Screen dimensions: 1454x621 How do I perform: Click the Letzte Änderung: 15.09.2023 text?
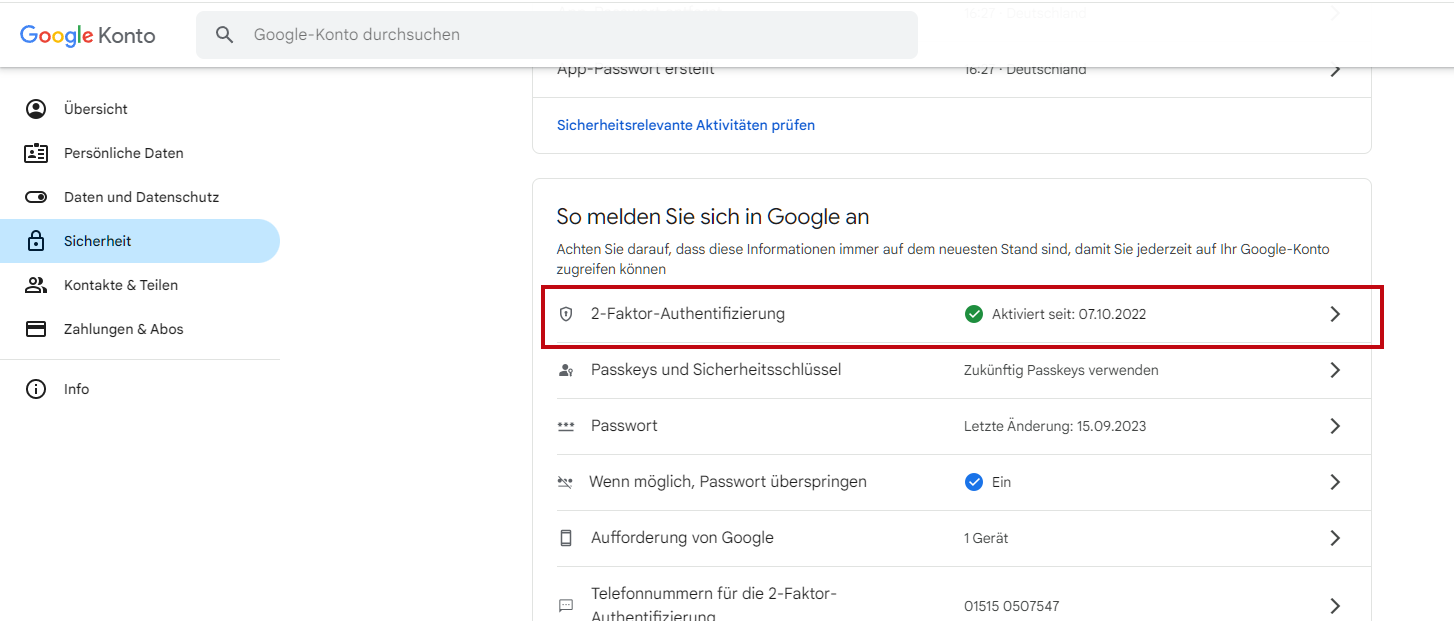pos(1055,426)
